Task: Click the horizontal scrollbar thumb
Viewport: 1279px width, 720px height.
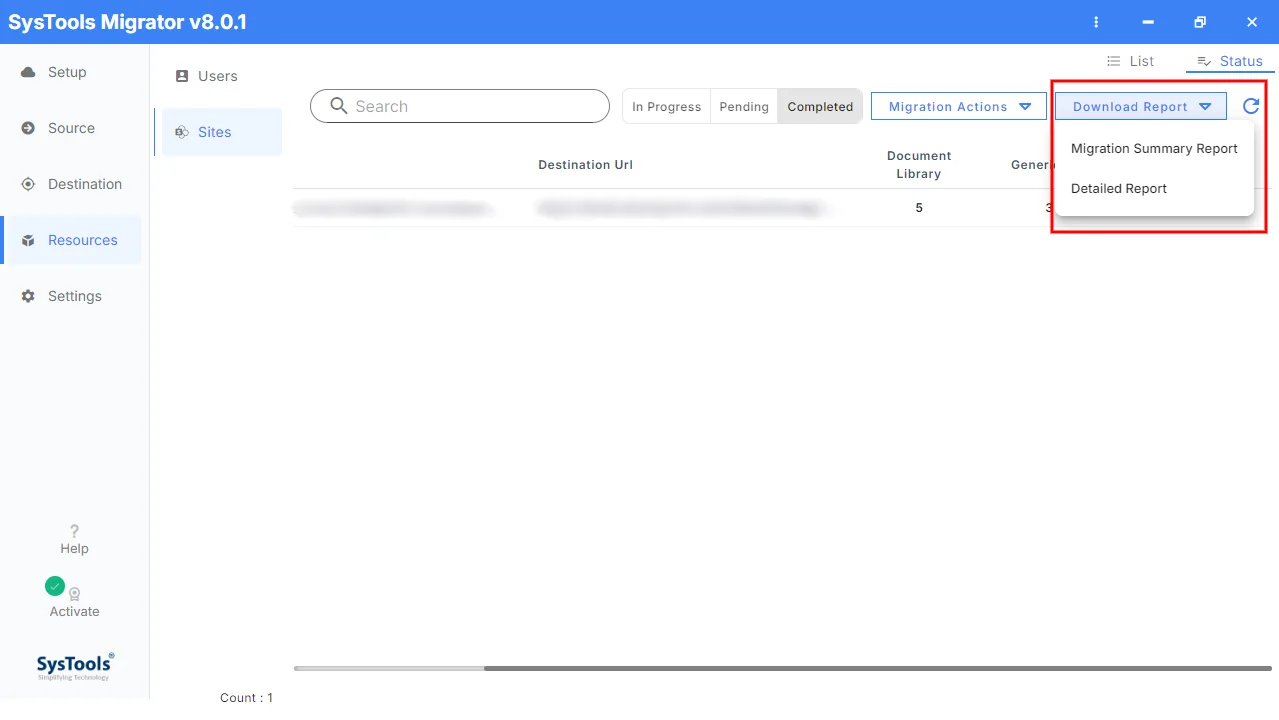Action: click(878, 668)
